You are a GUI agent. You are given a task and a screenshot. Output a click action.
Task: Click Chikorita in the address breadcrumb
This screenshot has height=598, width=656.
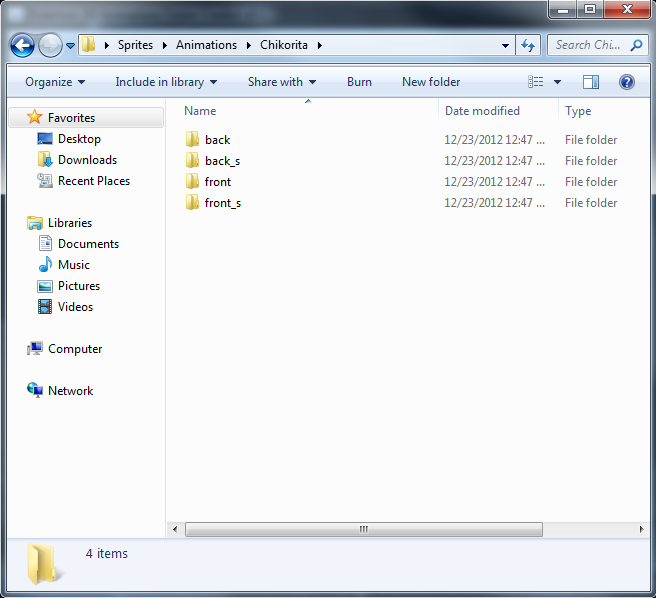click(x=284, y=45)
